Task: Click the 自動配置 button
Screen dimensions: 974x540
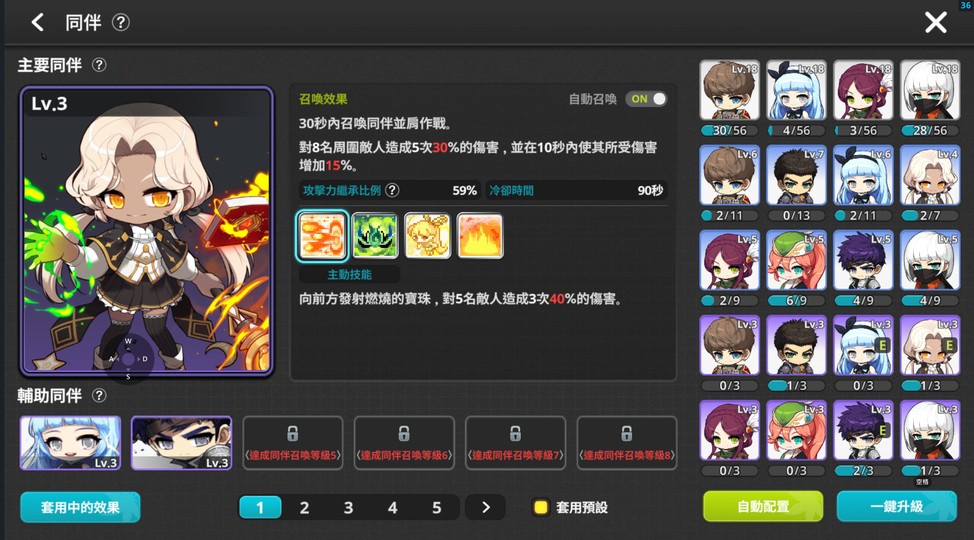Action: tap(763, 506)
